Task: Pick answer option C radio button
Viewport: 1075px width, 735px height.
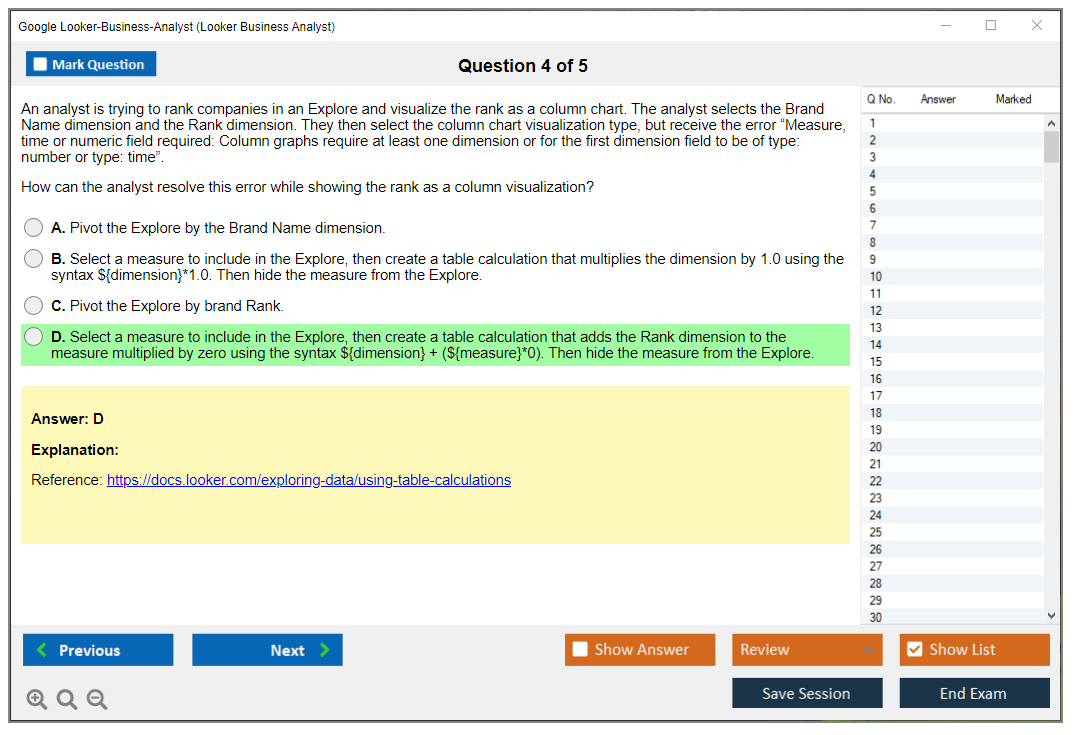Action: pos(34,306)
